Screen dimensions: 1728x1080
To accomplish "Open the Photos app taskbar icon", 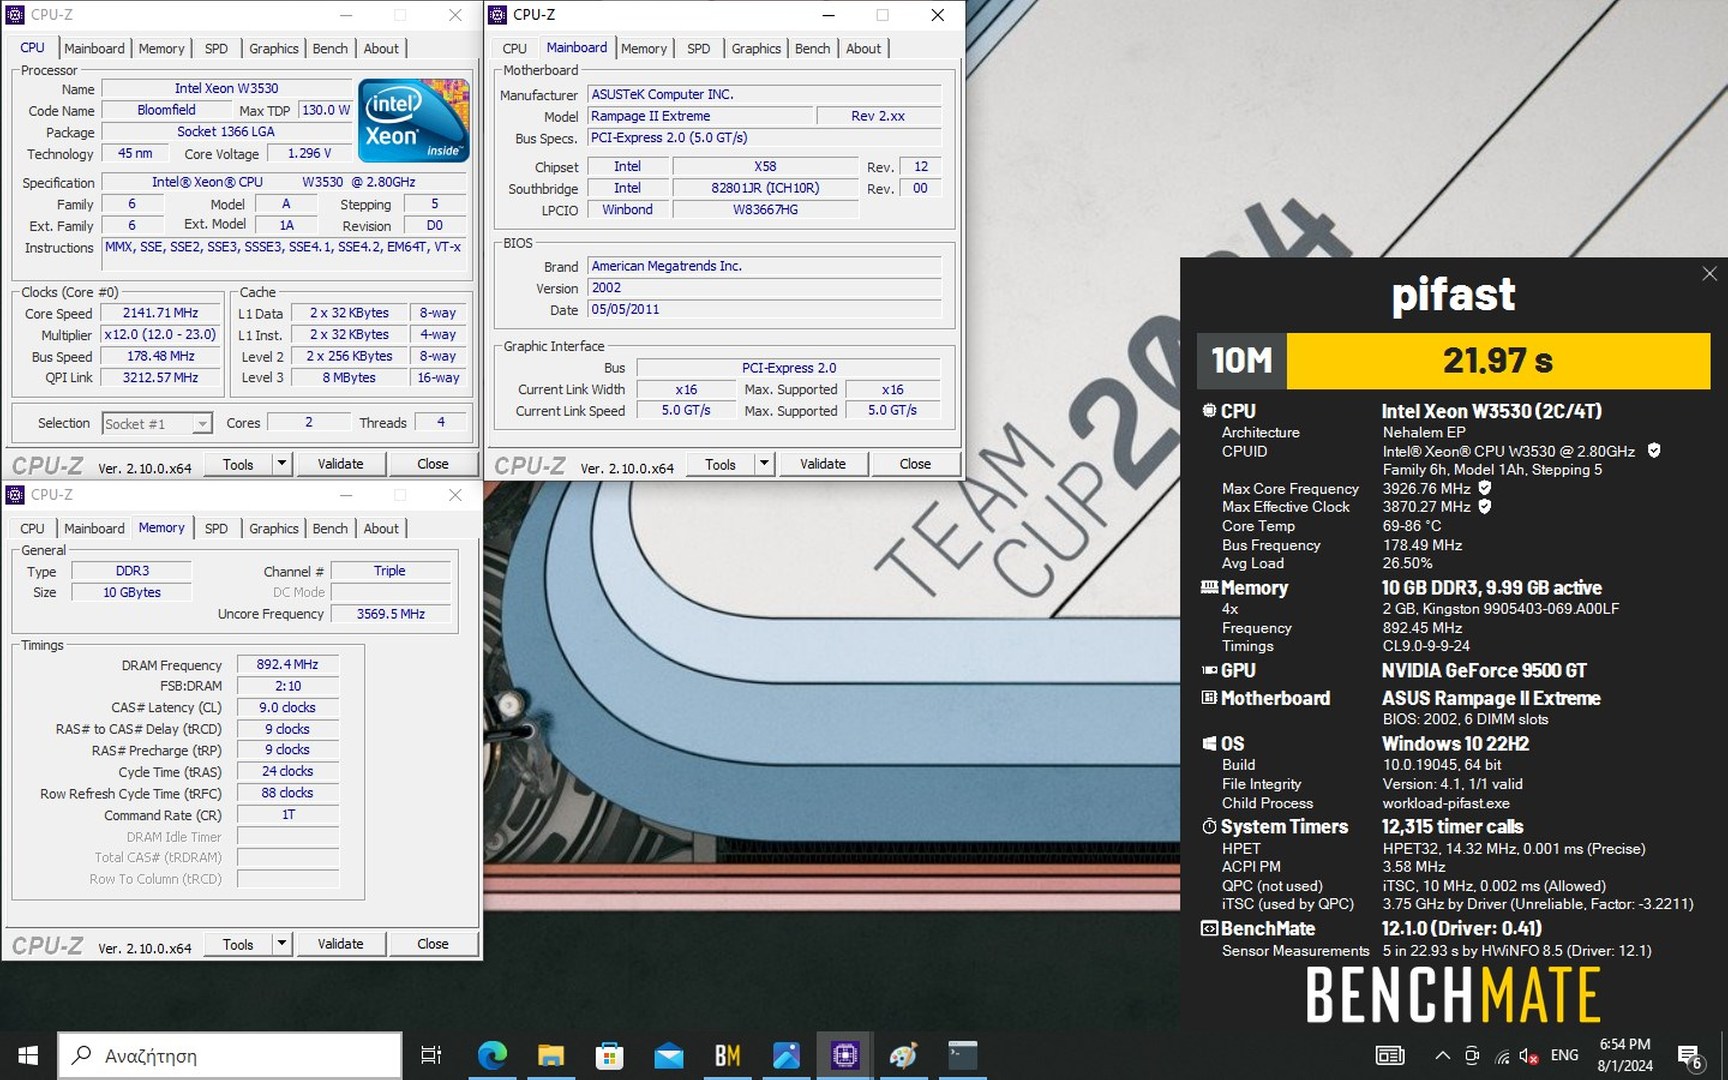I will tap(786, 1055).
